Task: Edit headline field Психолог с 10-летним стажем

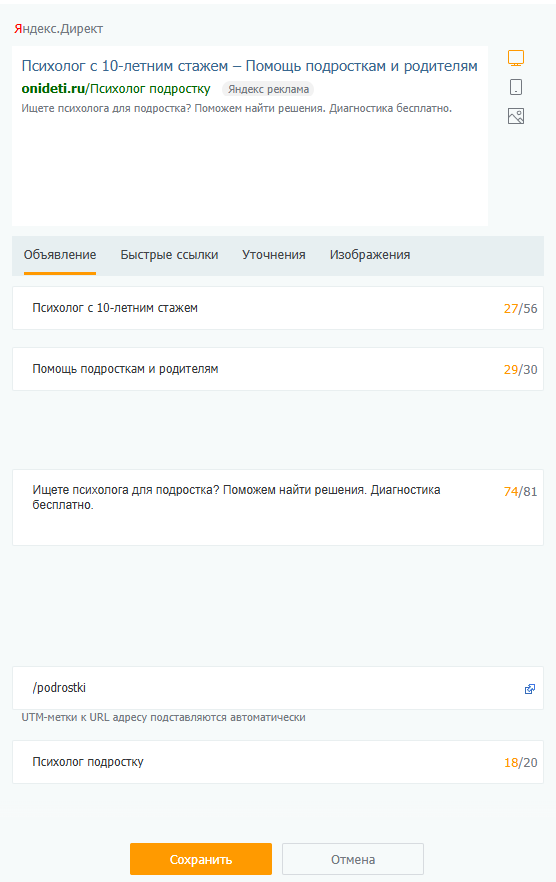Action: click(x=278, y=308)
